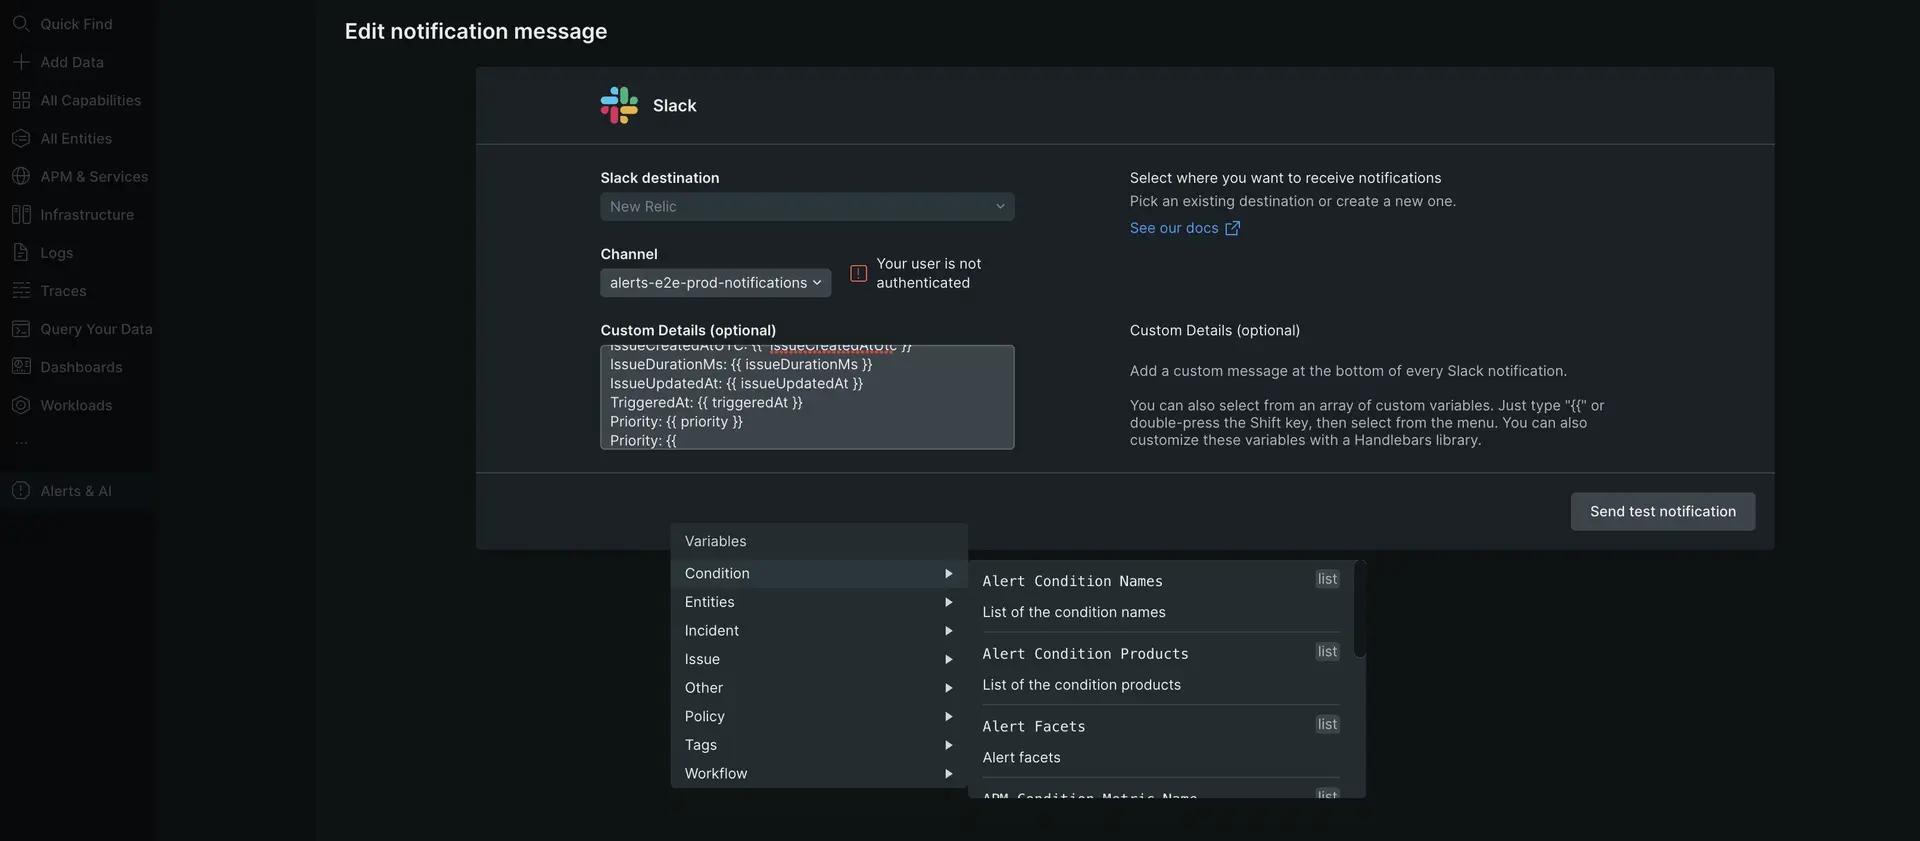The image size is (1920, 841).
Task: Open All Capabilities grid icon
Action: [x=21, y=100]
